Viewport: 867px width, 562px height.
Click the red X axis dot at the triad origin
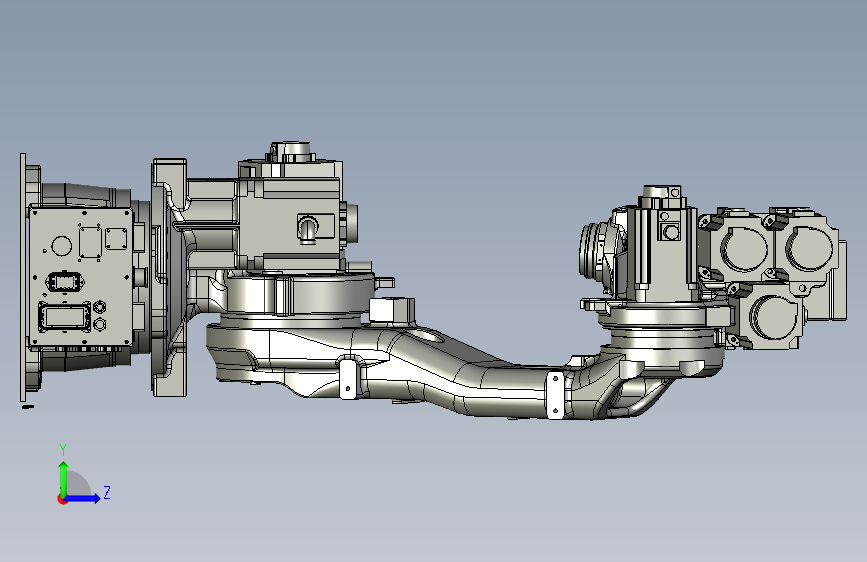(62, 499)
